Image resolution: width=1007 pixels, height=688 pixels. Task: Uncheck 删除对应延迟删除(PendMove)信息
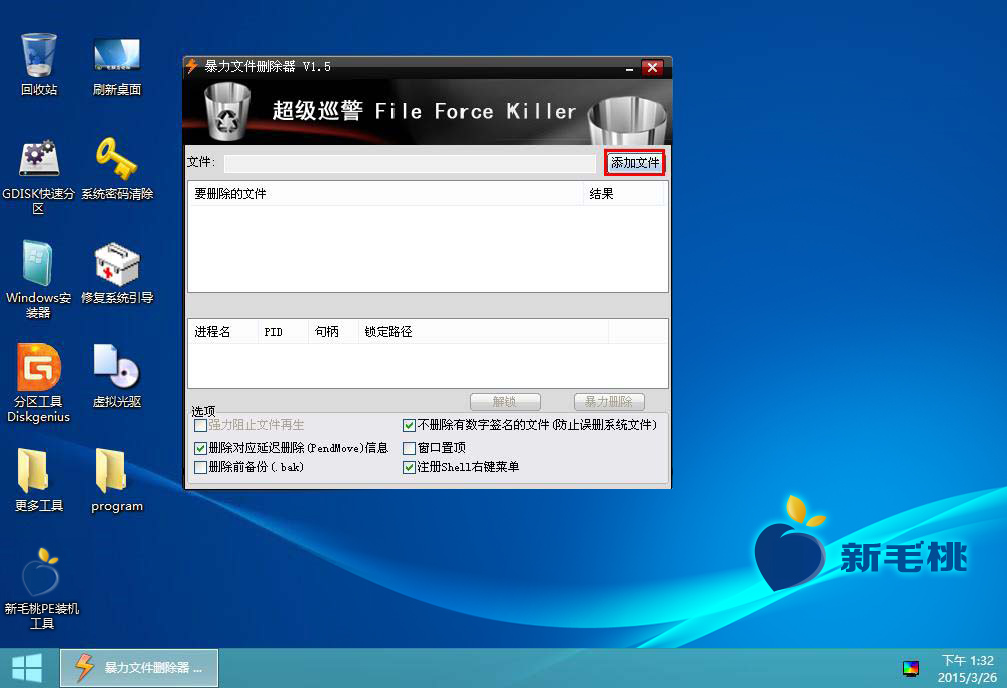(x=200, y=448)
